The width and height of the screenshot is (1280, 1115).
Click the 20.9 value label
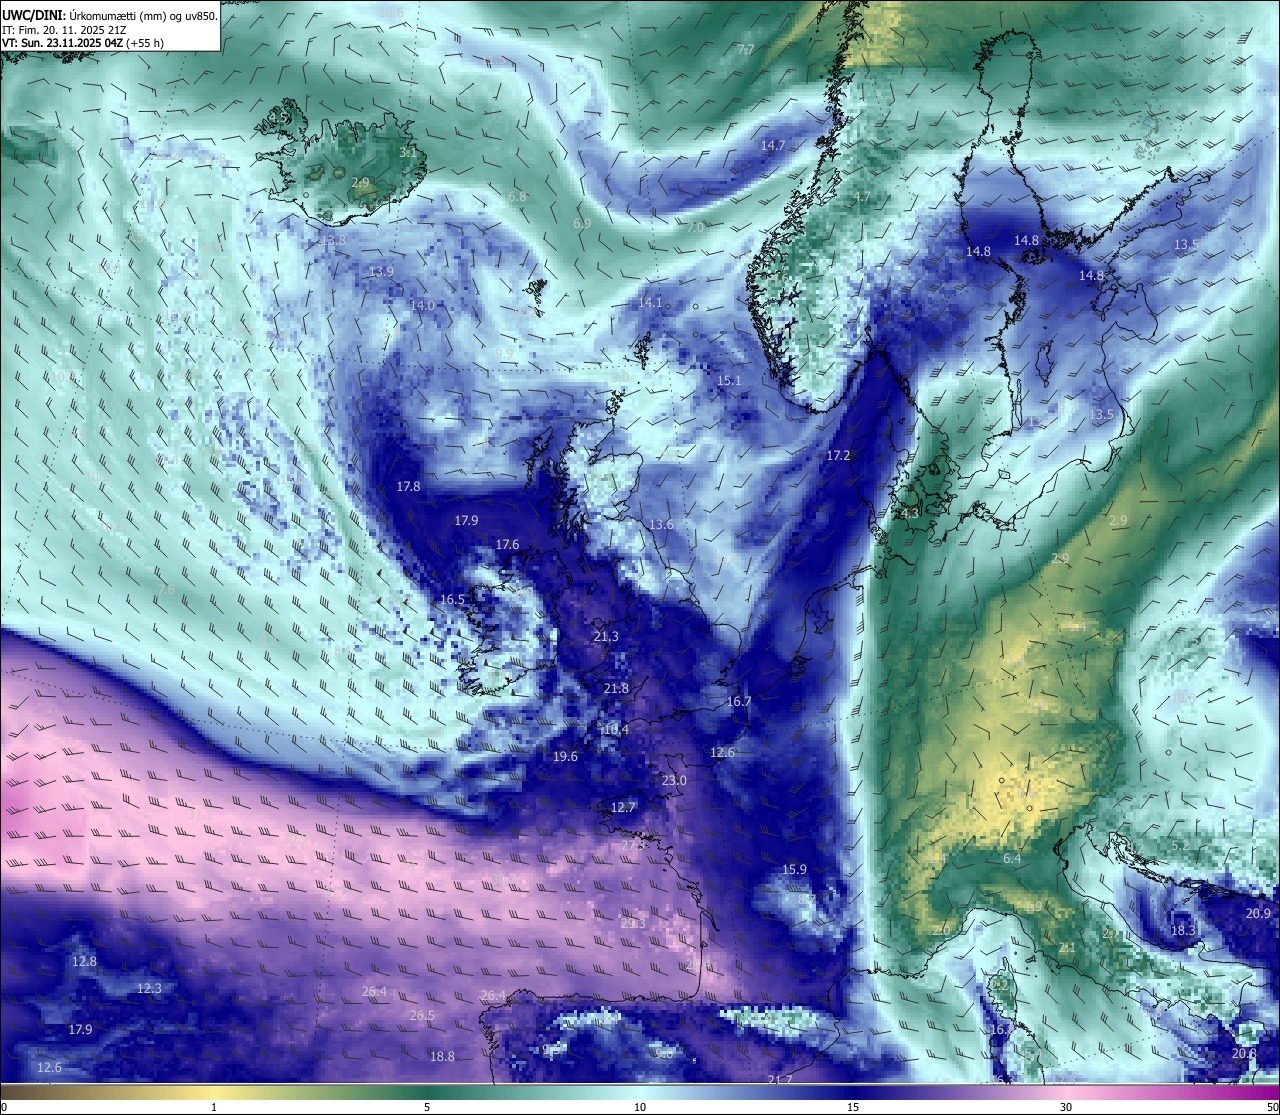(x=1258, y=914)
